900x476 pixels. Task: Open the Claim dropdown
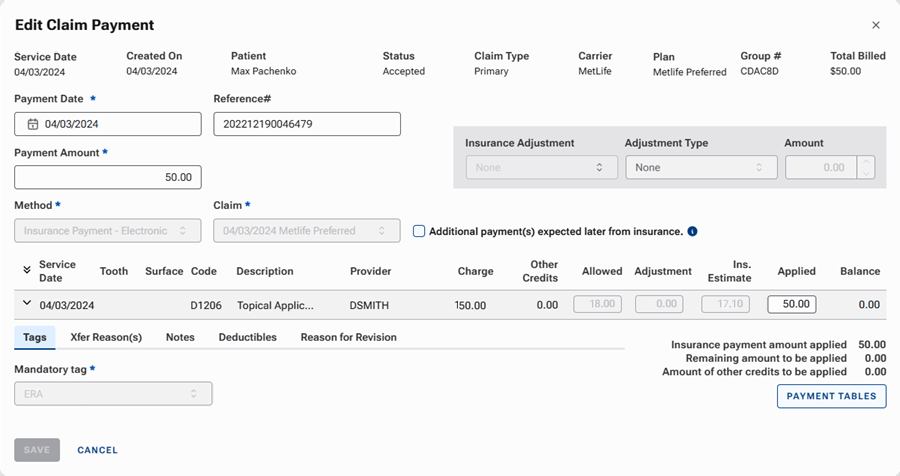307,231
